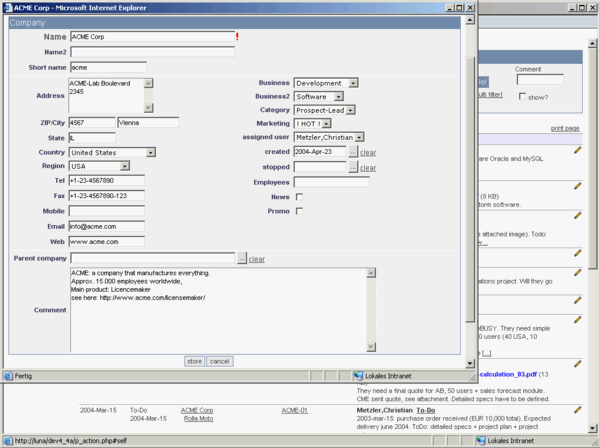Click the cancel button
Viewport: 600px width, 448px height.
[220, 361]
